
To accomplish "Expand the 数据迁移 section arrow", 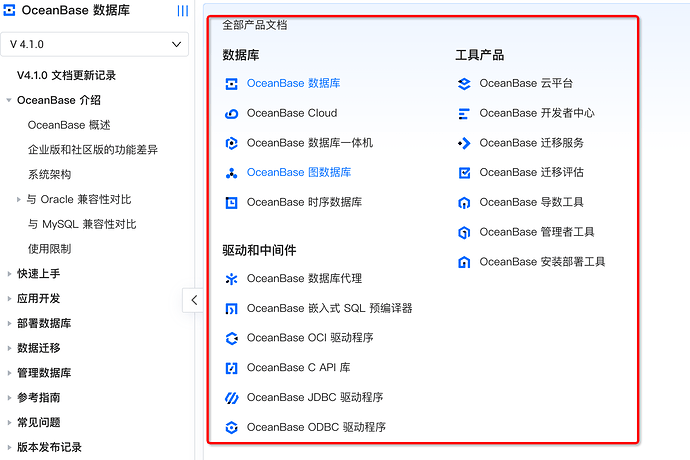I will click(x=9, y=348).
